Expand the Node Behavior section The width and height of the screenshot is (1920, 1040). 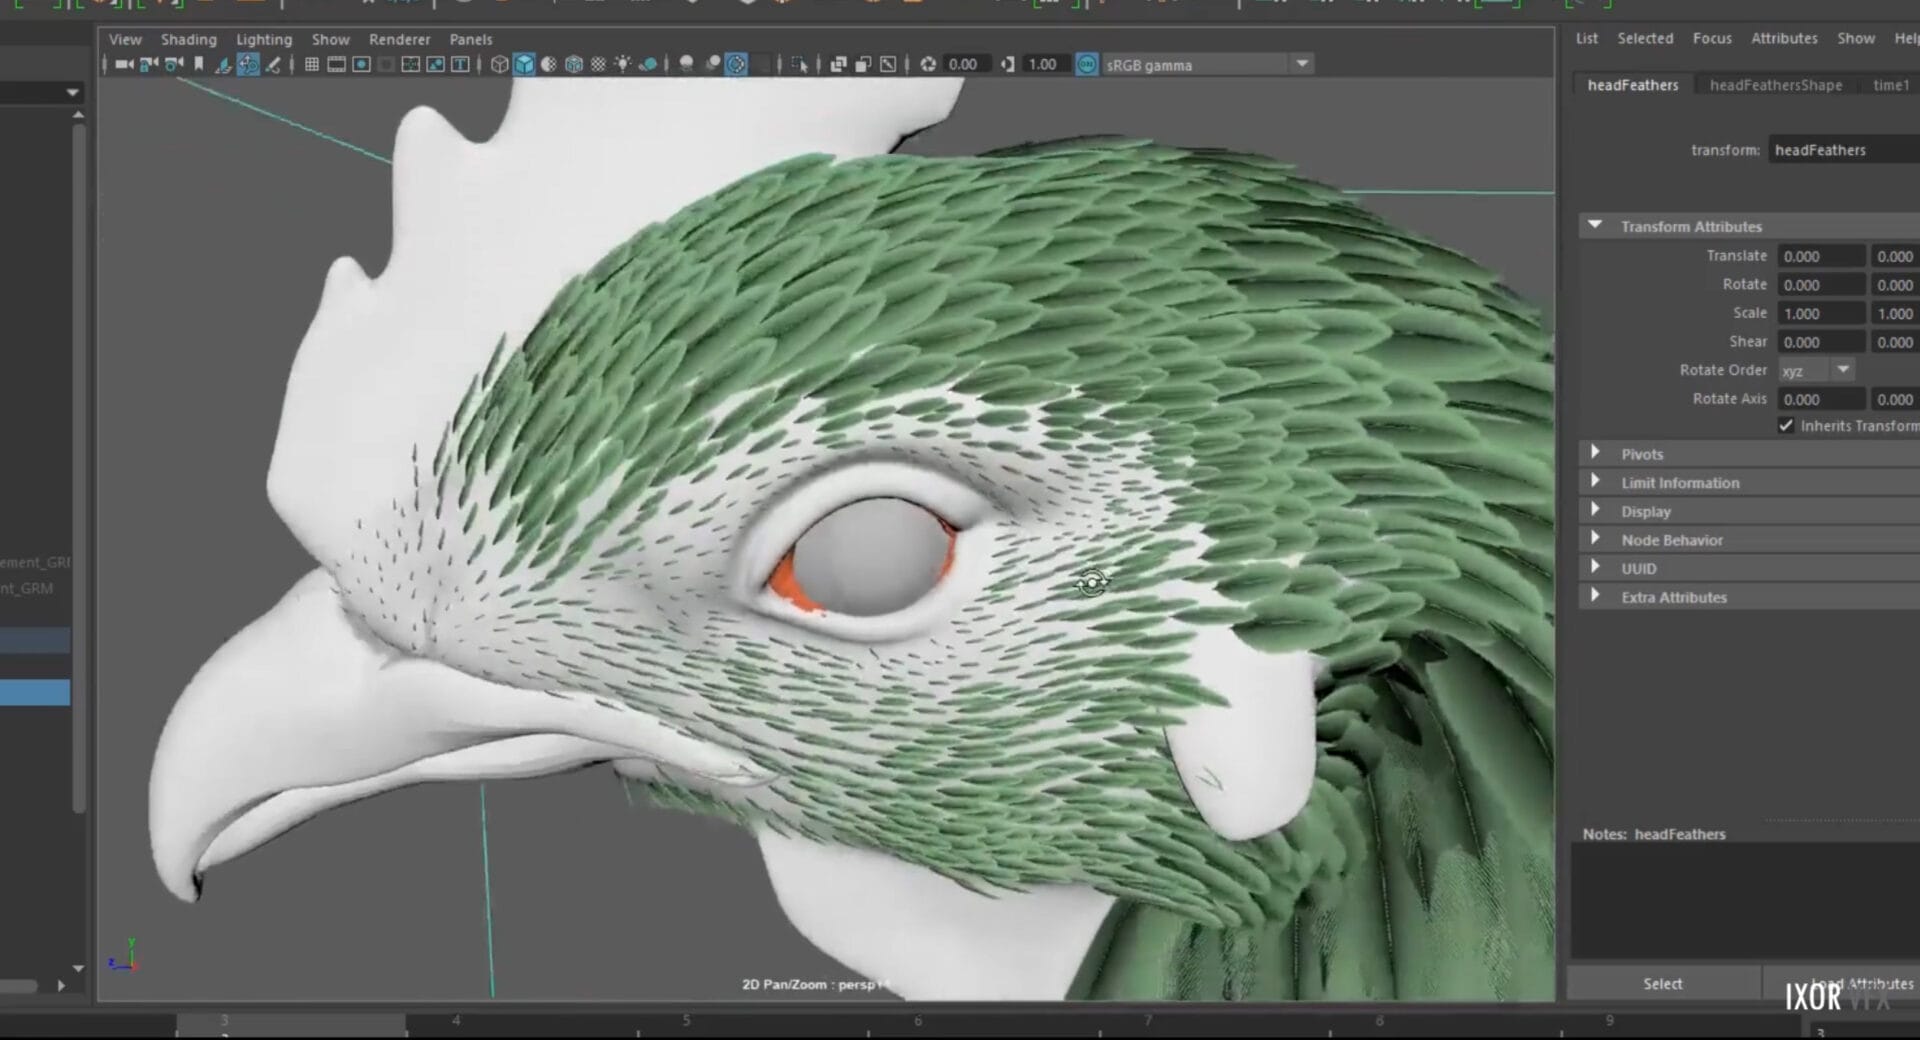tap(1595, 539)
